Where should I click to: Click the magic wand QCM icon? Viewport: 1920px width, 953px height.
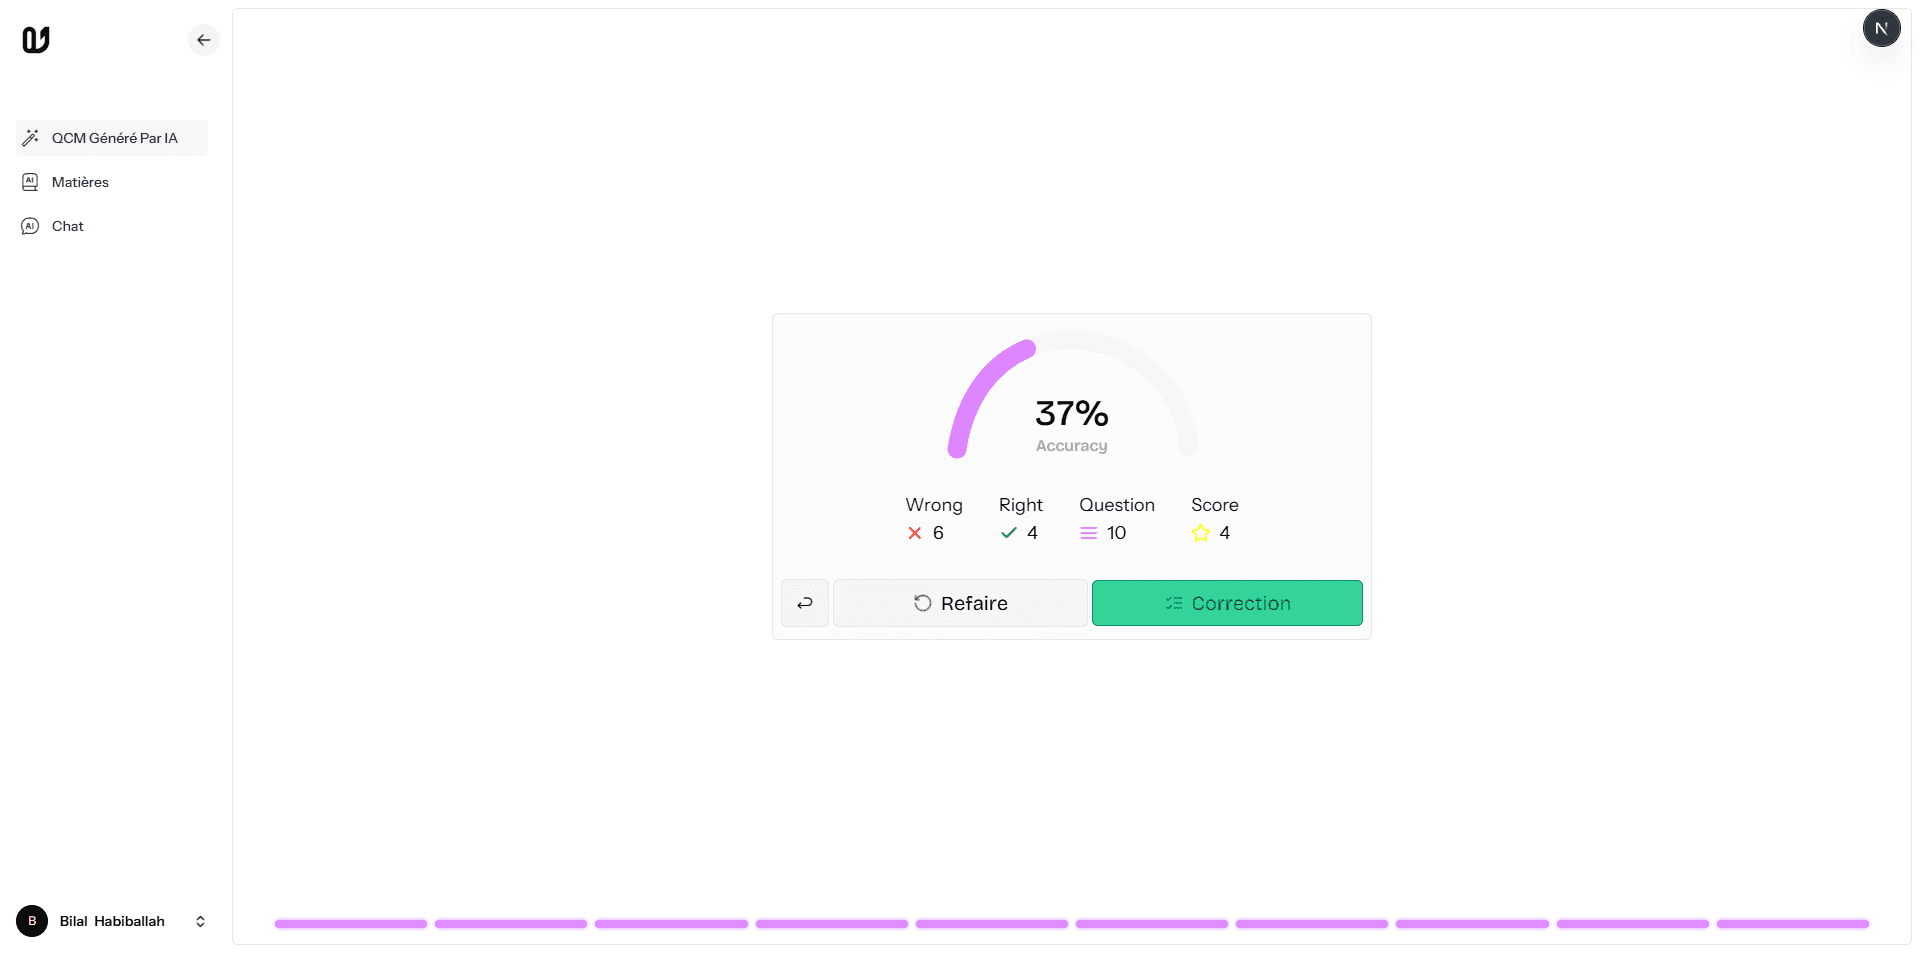click(31, 138)
